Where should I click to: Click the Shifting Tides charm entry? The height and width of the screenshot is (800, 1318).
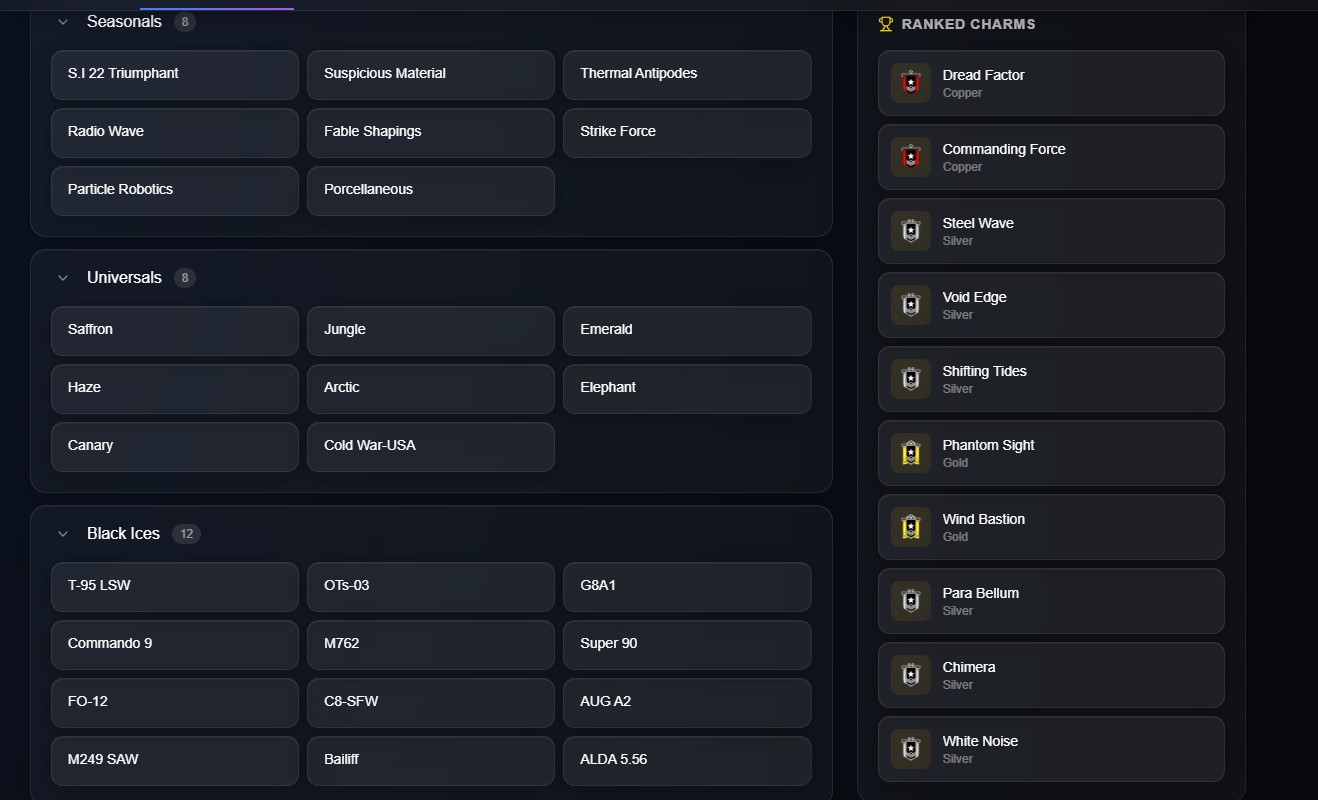coord(1051,379)
